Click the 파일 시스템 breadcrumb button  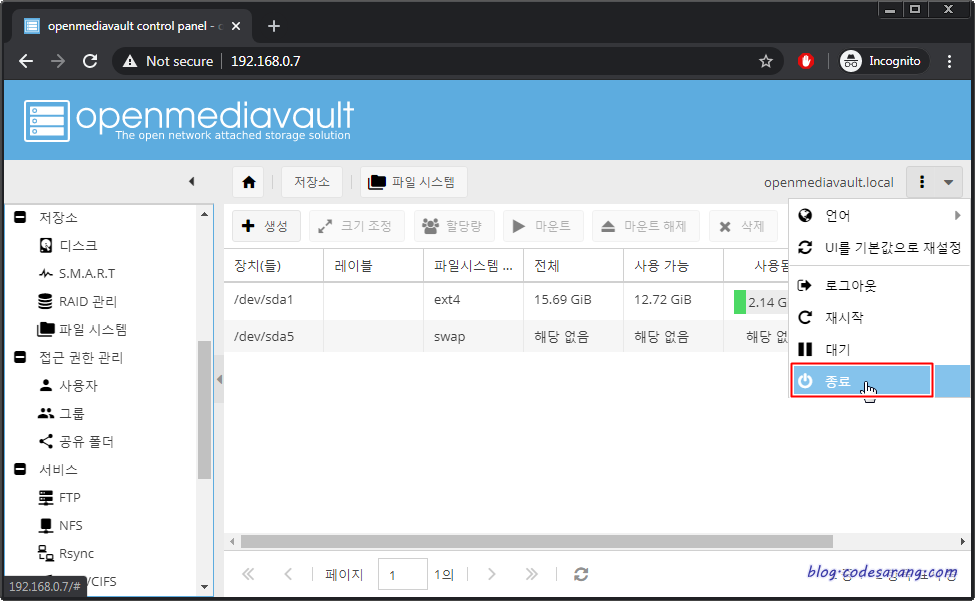(414, 182)
